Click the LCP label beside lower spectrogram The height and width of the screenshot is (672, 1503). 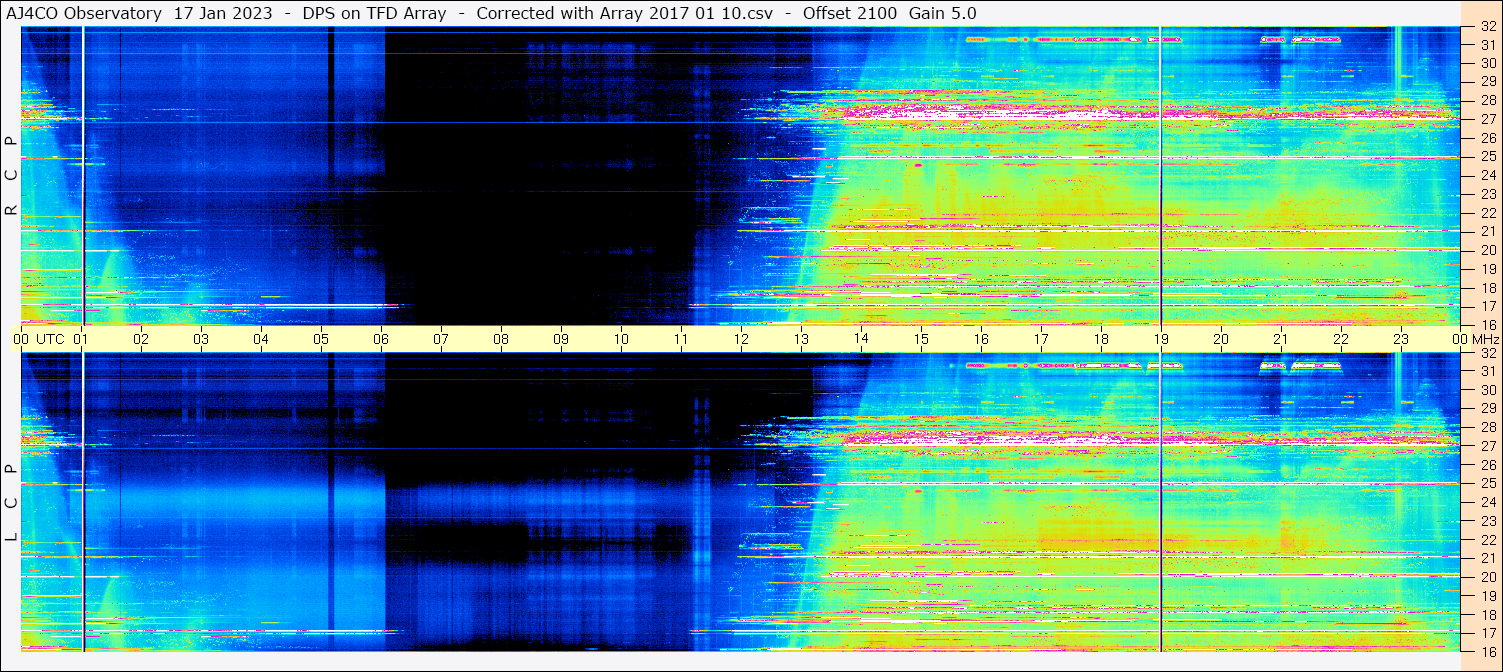coord(11,503)
